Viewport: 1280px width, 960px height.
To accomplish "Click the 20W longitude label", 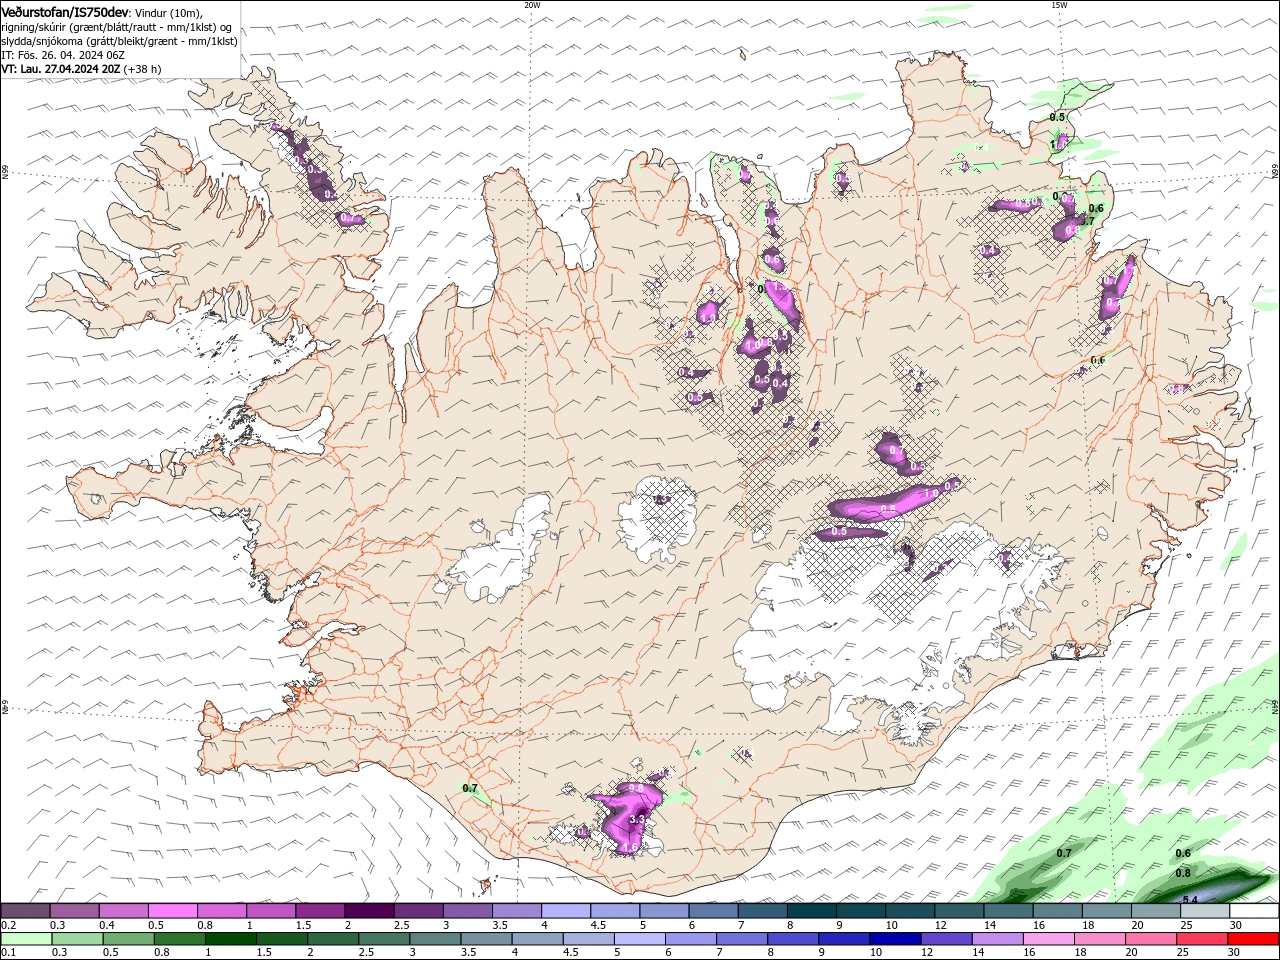I will click(x=532, y=5).
